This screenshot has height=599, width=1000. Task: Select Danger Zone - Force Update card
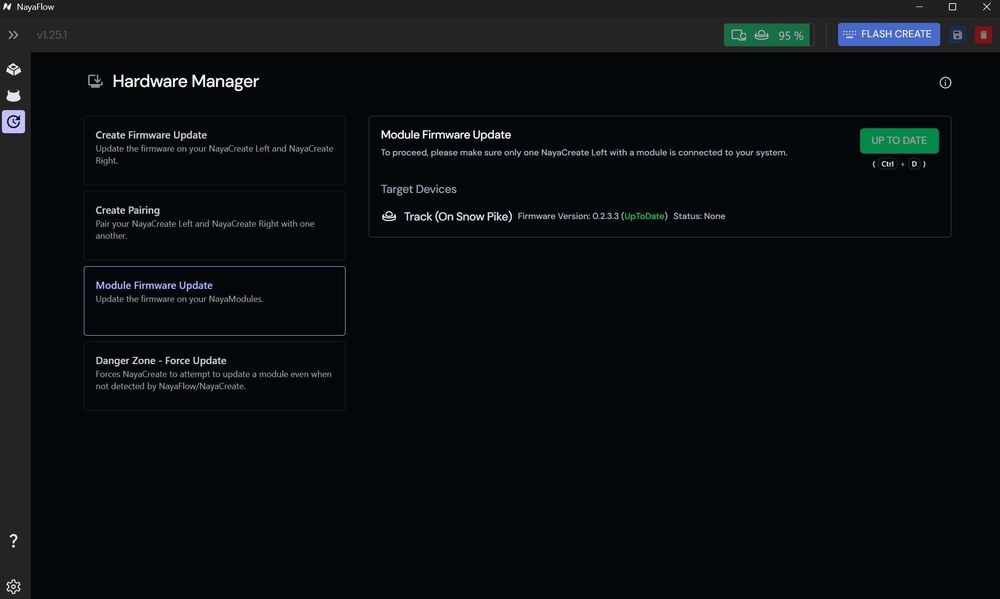214,376
